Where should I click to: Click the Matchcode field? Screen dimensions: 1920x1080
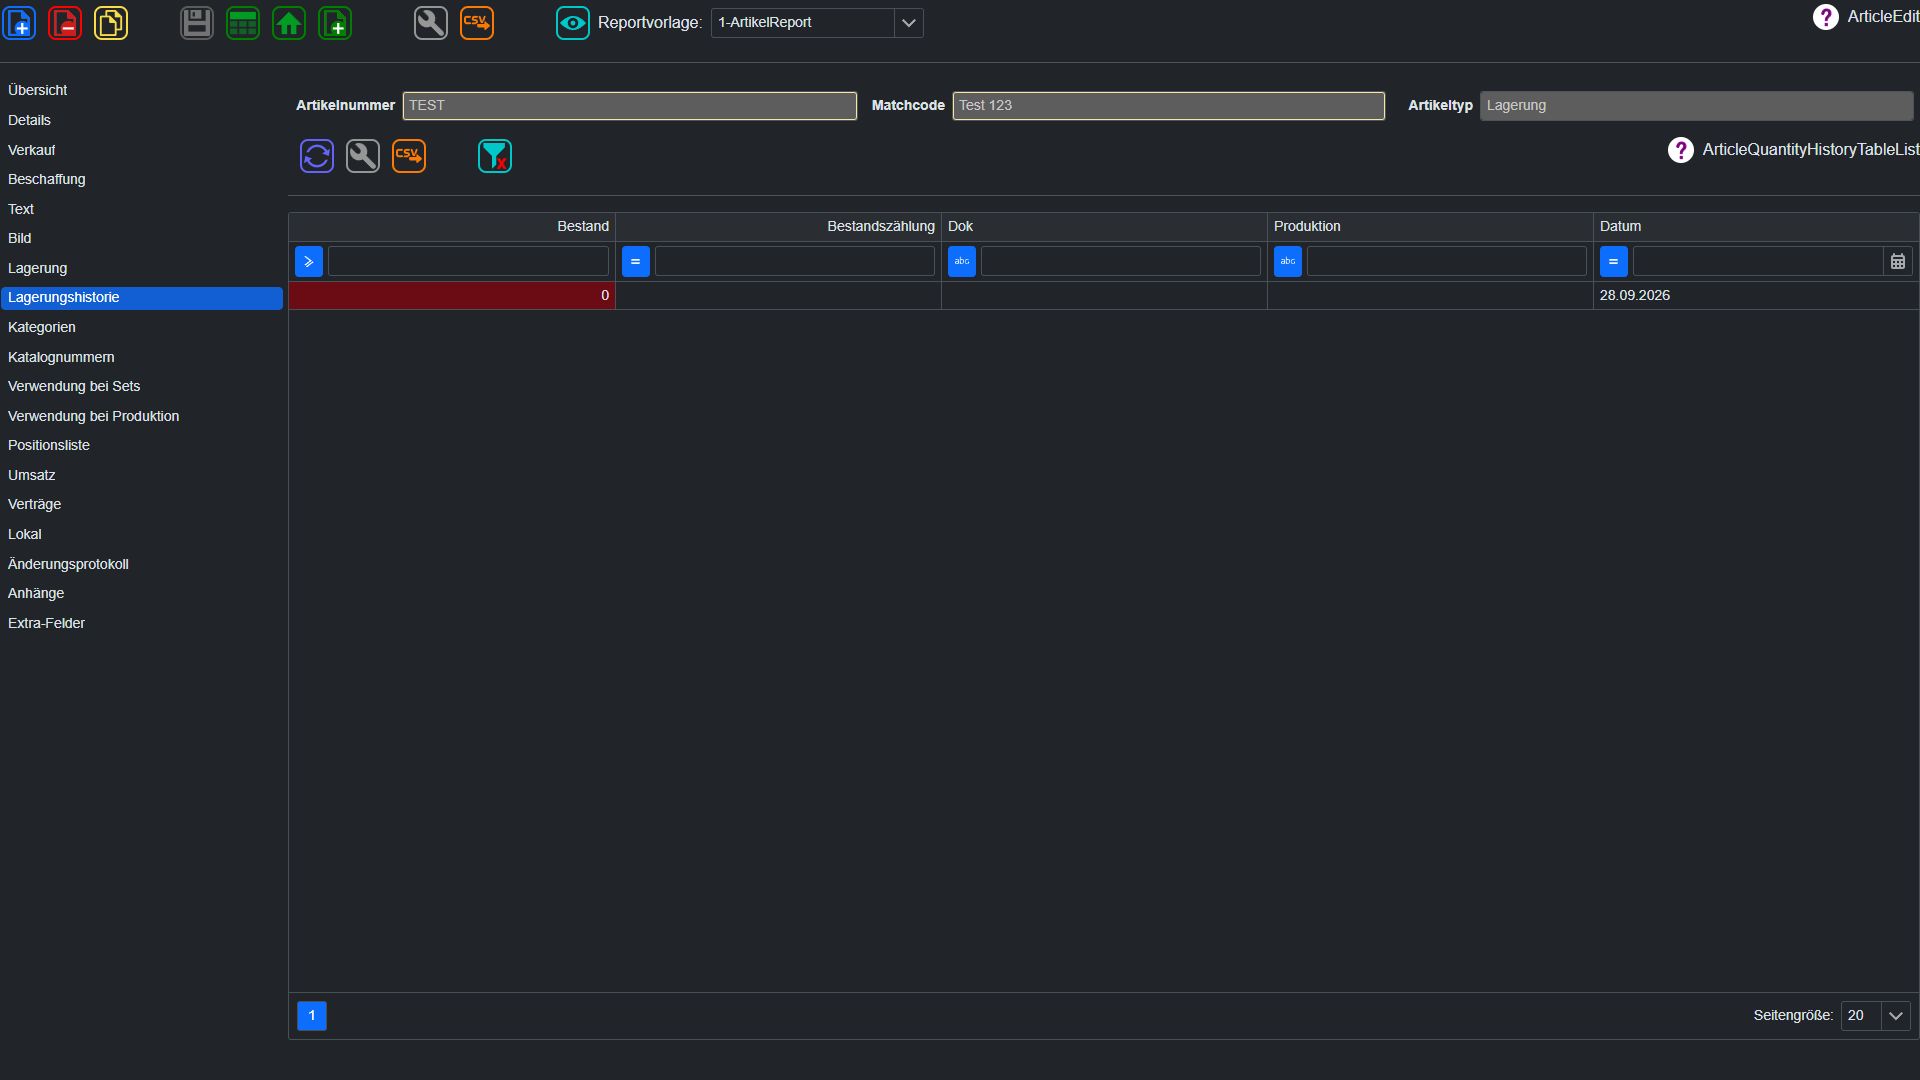1169,106
